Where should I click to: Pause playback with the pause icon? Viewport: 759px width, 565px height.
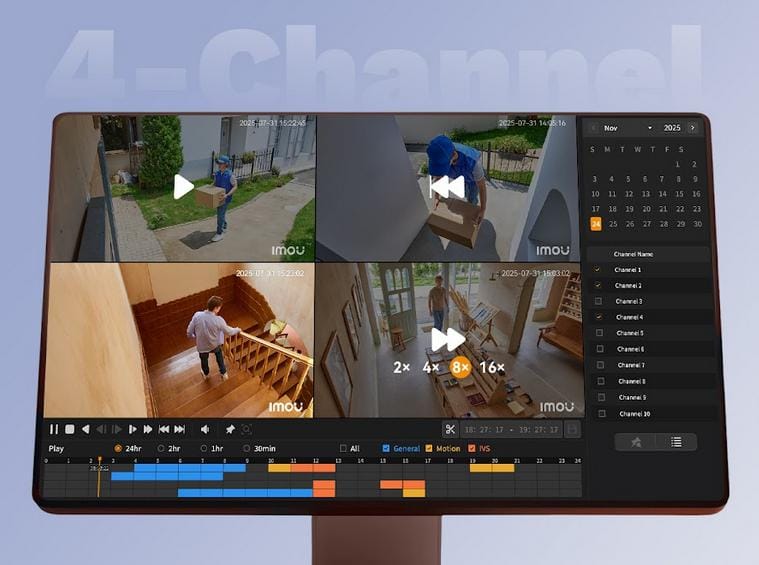pos(54,429)
